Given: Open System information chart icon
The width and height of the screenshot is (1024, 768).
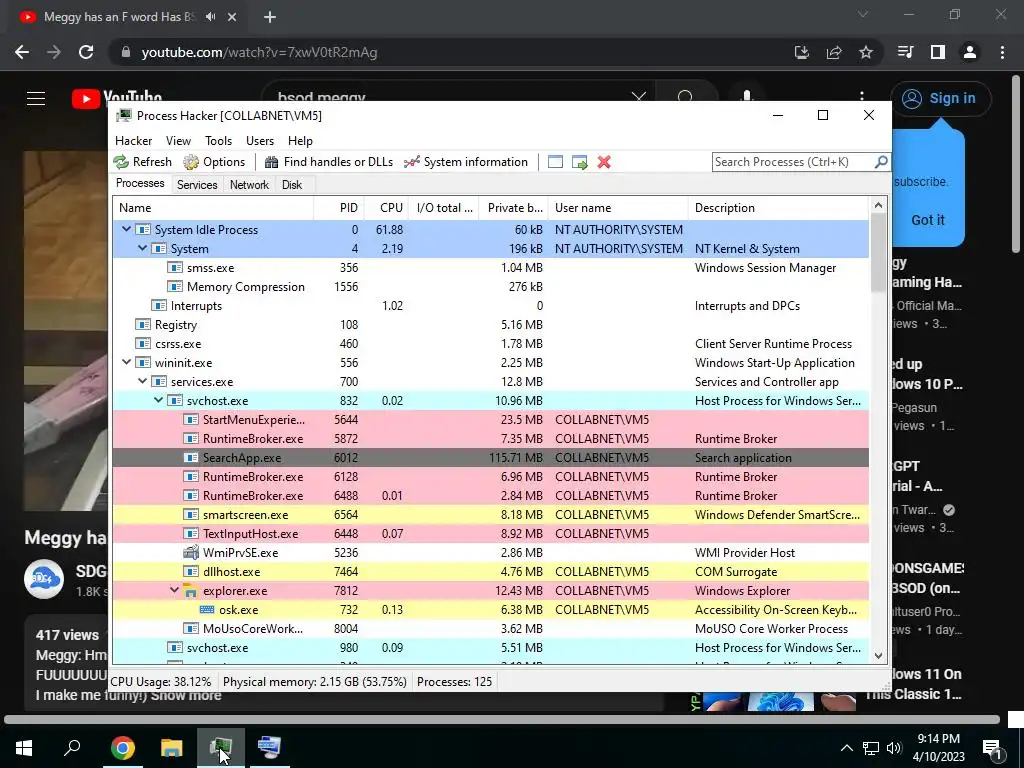Looking at the screenshot, I should click(x=411, y=162).
